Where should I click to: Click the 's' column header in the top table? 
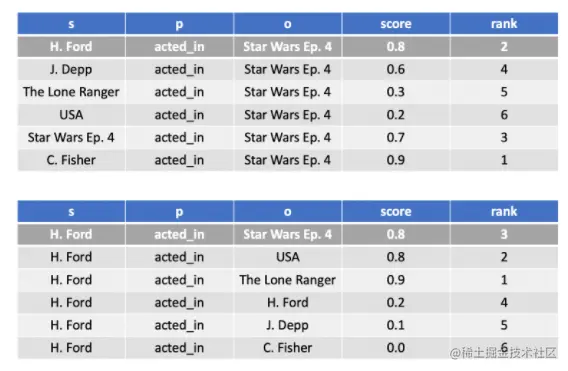click(71, 24)
